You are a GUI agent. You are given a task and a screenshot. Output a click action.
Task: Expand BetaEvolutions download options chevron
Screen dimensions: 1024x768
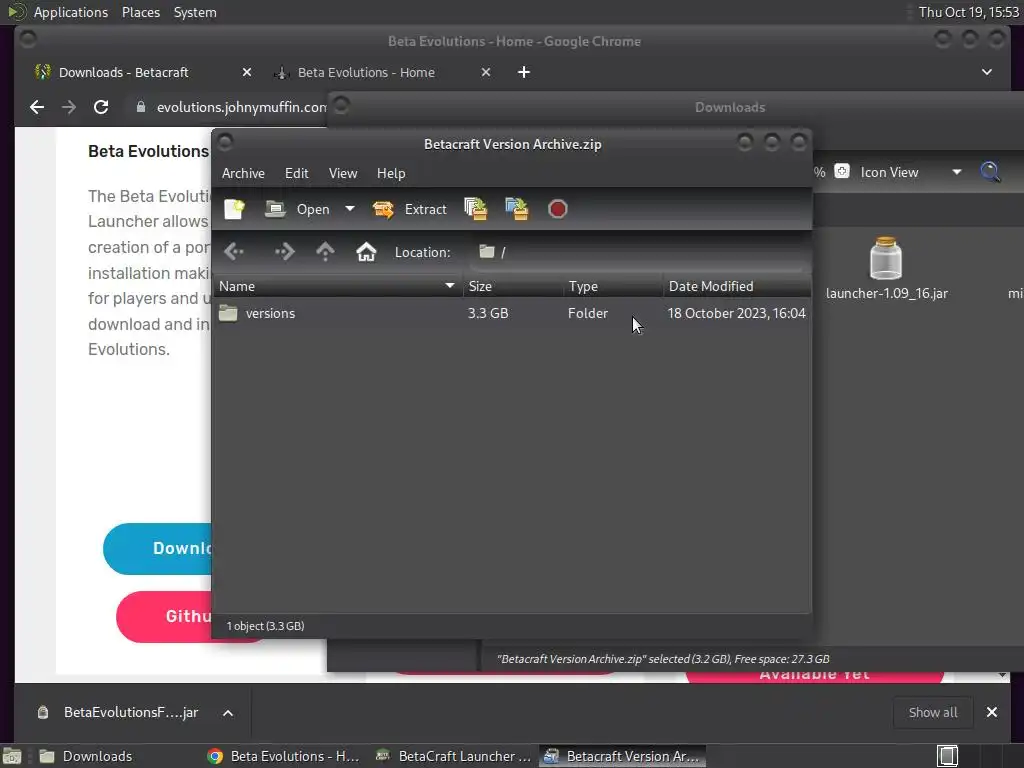[x=228, y=712]
